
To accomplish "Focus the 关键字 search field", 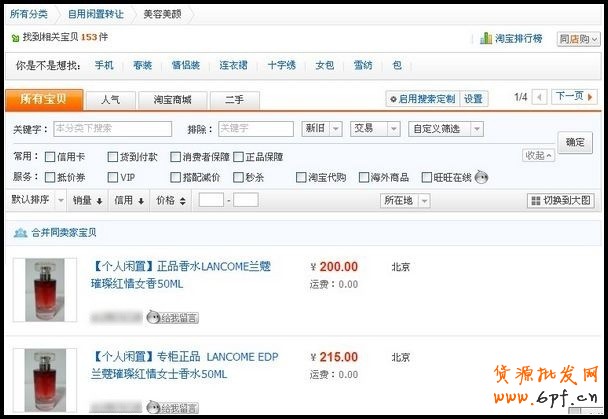I will click(112, 129).
